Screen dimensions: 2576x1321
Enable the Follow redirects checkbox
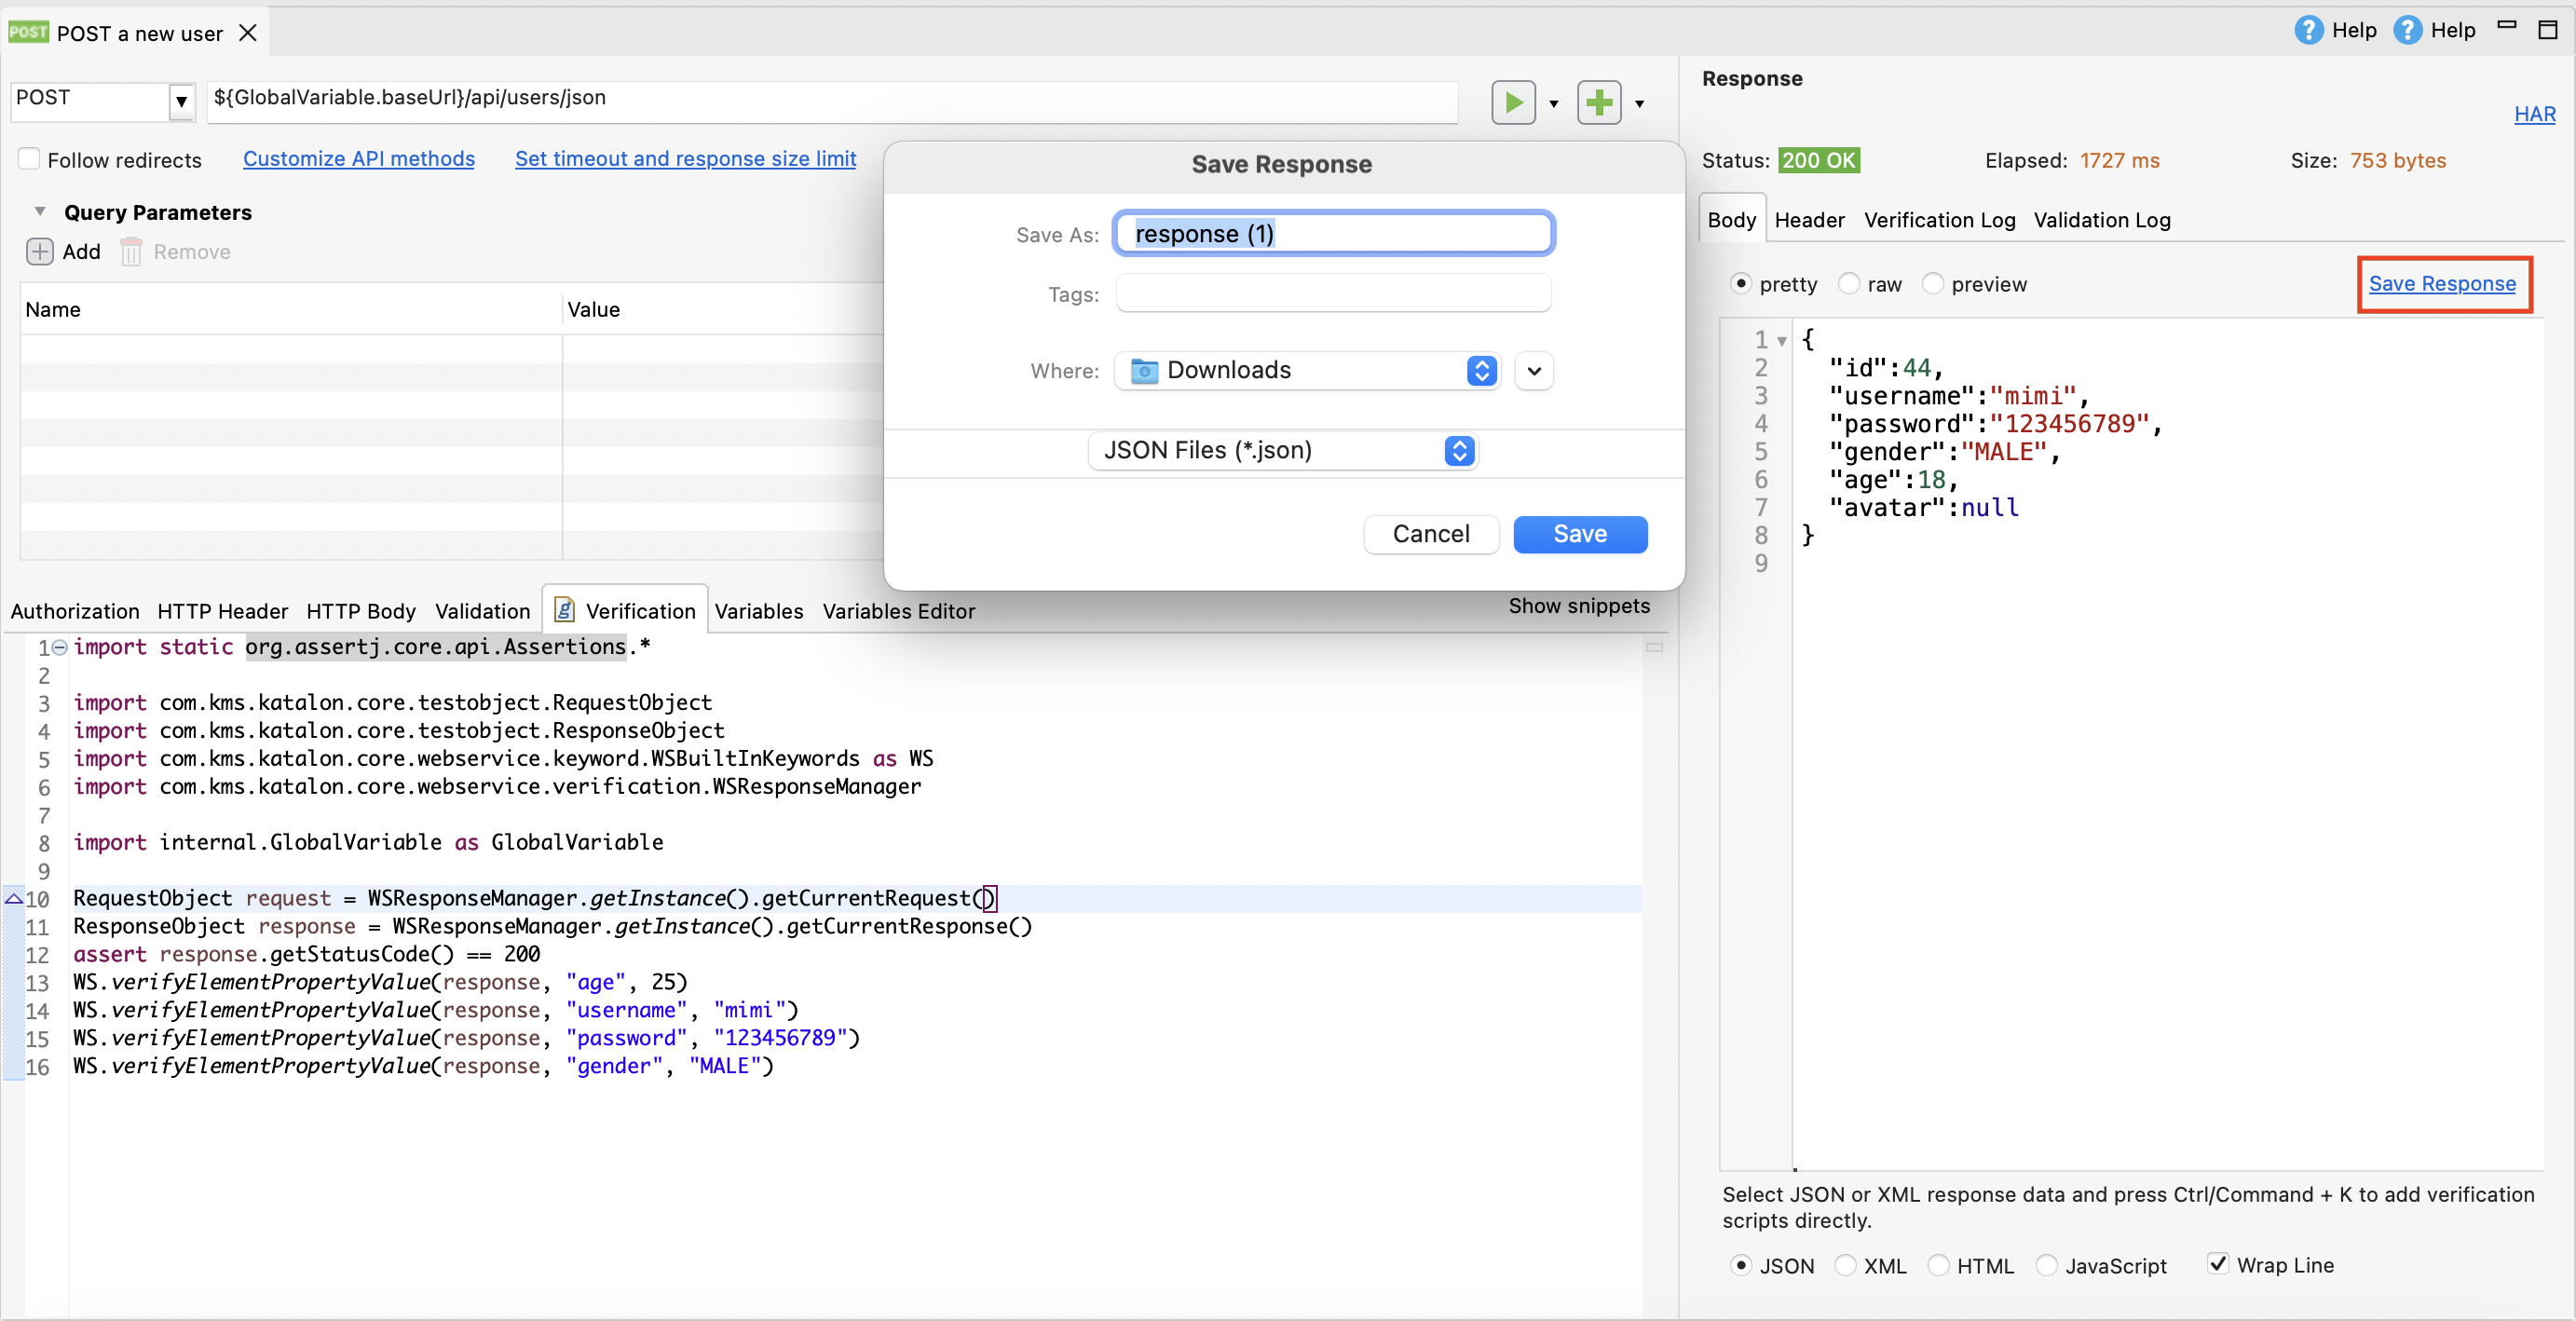29,159
